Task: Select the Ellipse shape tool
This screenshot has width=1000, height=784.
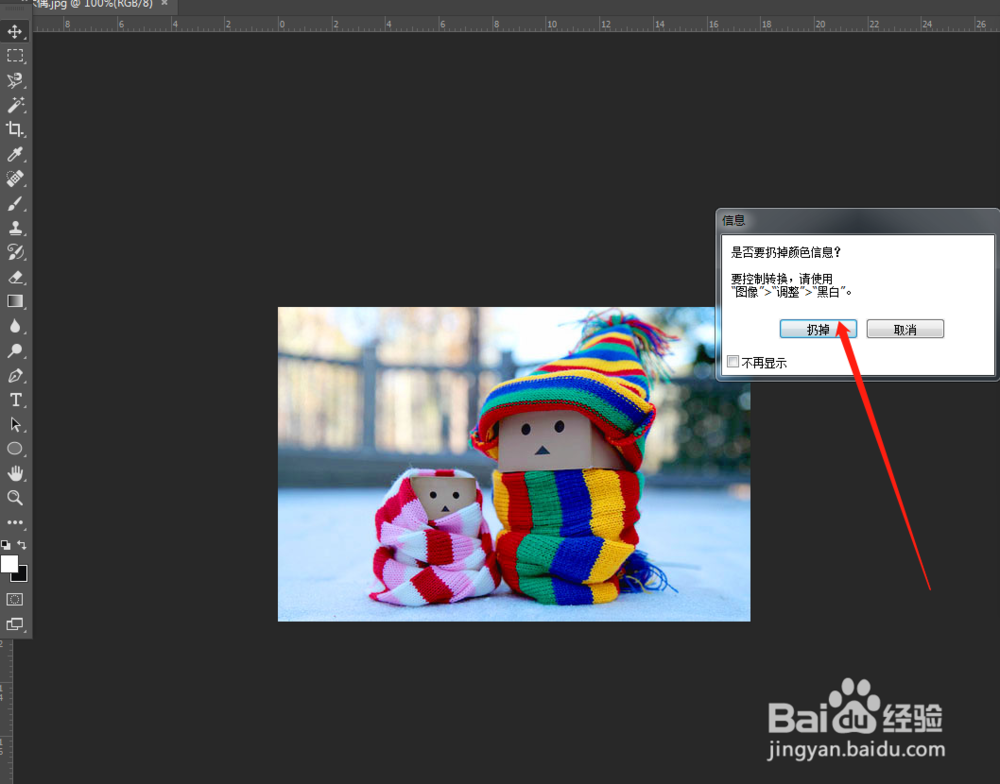Action: [x=15, y=448]
